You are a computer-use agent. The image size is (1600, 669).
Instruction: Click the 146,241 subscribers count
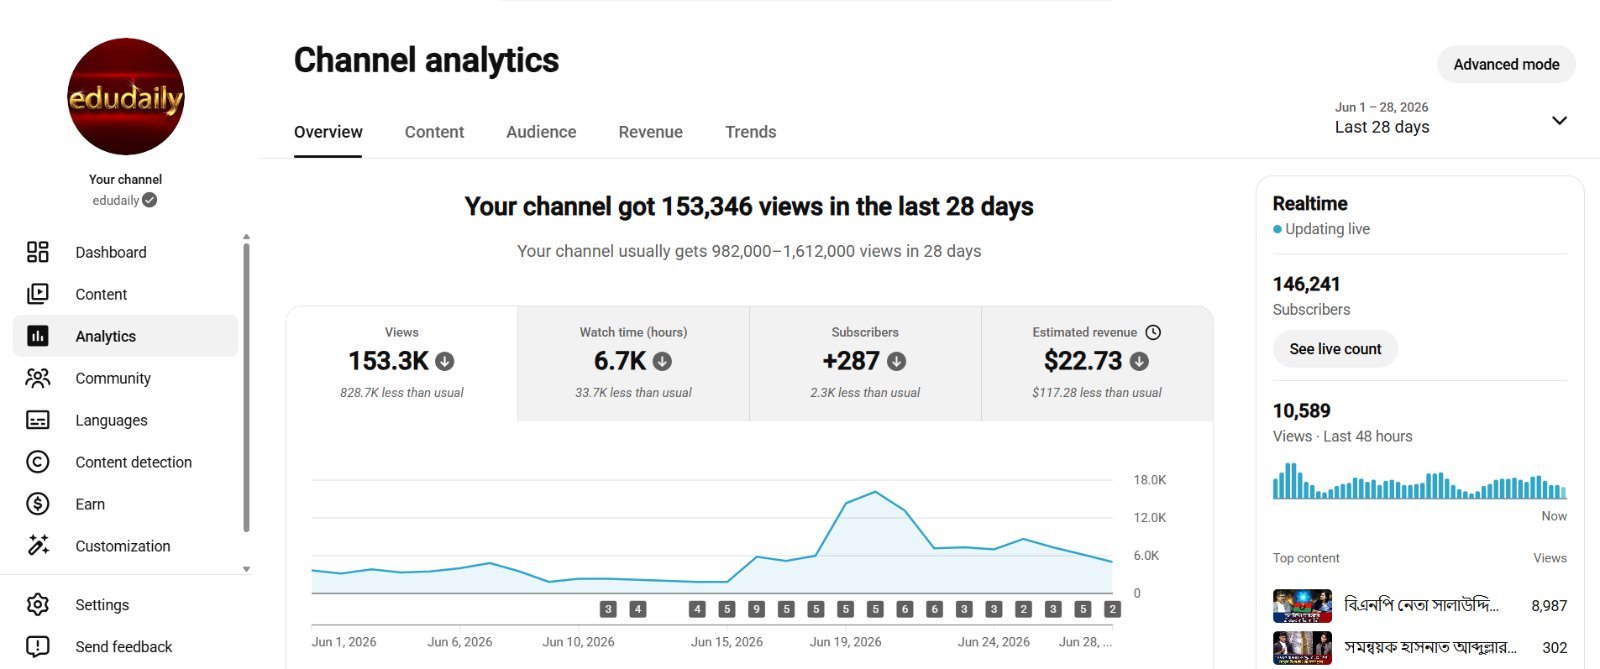click(1306, 284)
